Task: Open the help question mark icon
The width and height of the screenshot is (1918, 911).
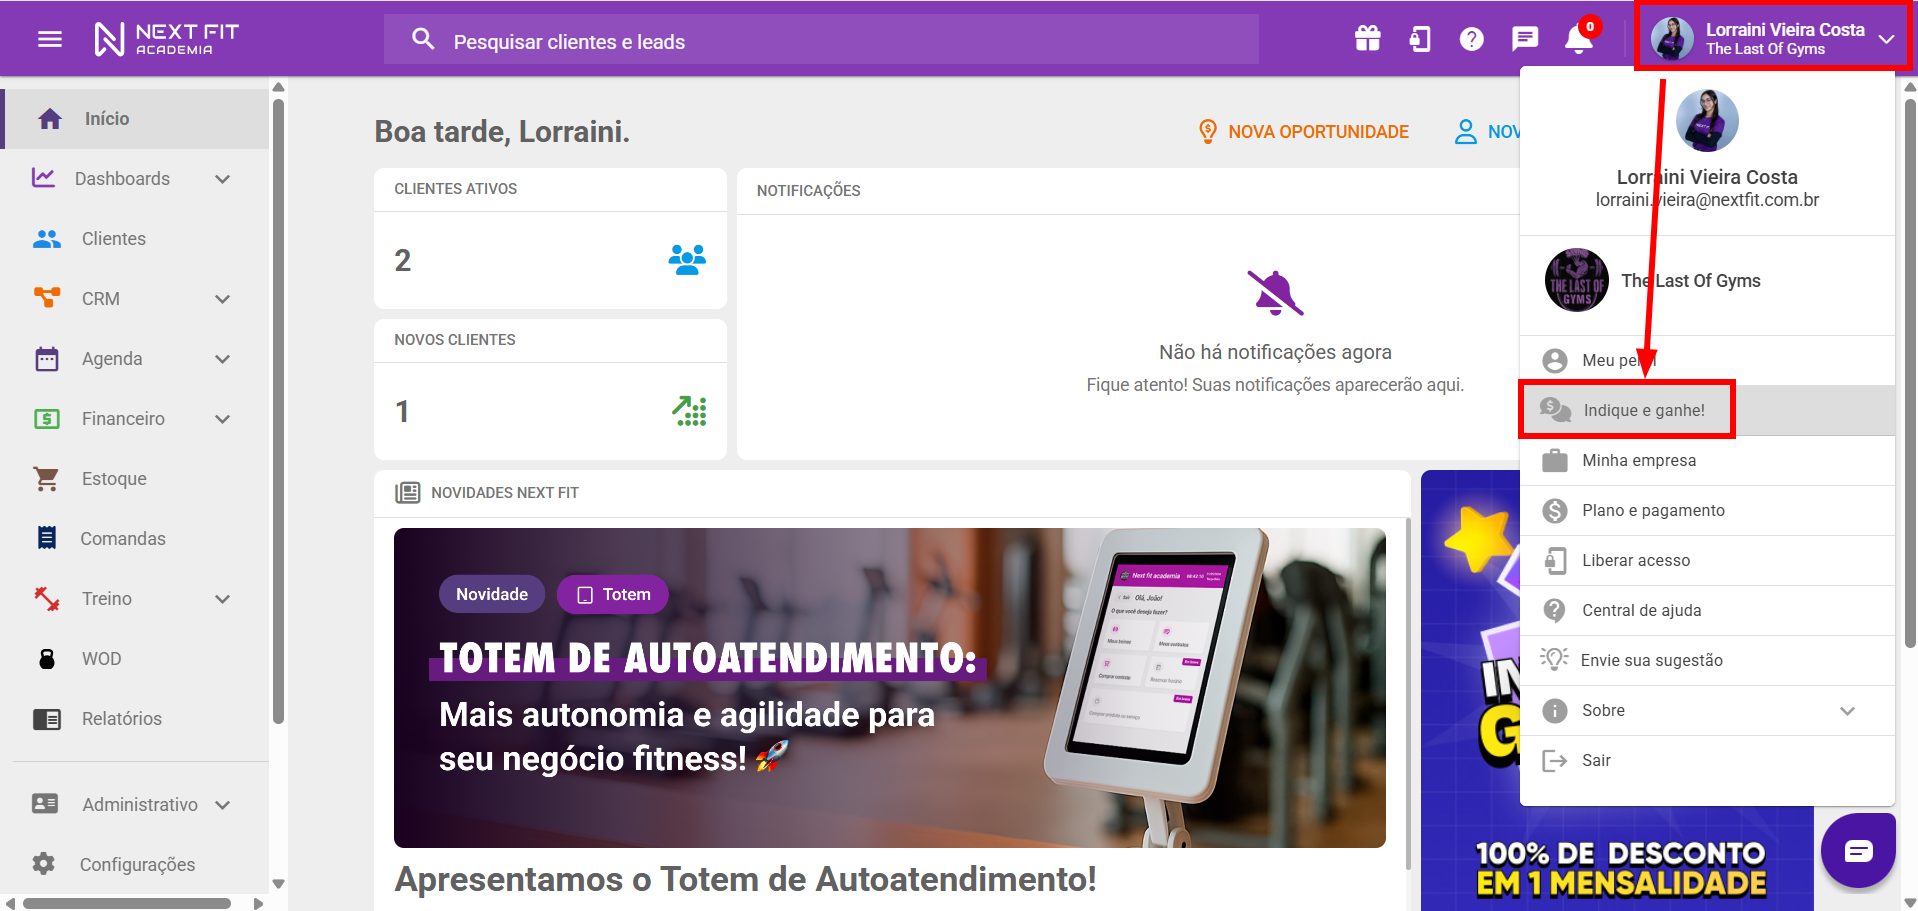Action: [x=1471, y=39]
